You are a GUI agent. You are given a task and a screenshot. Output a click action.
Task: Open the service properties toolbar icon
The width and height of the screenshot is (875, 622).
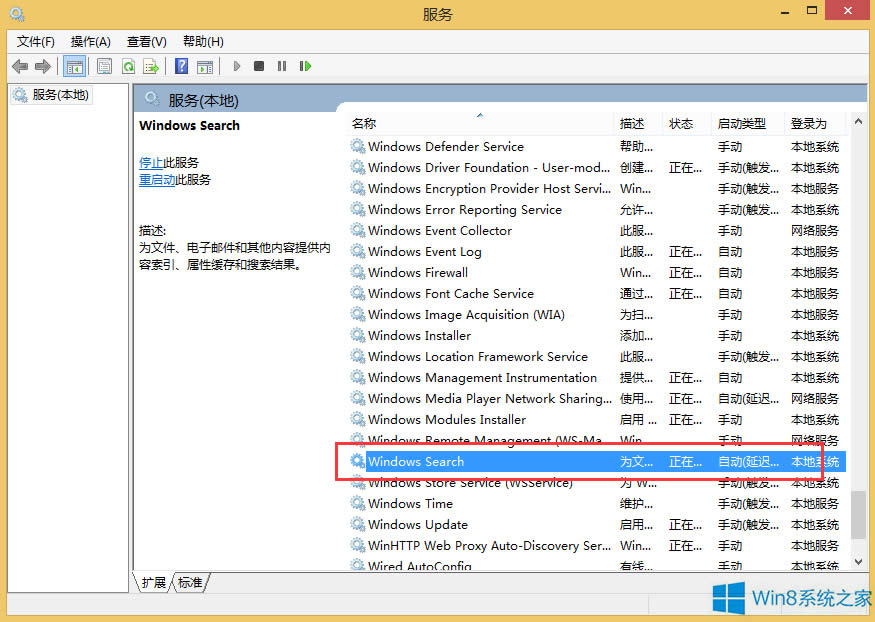pos(105,66)
